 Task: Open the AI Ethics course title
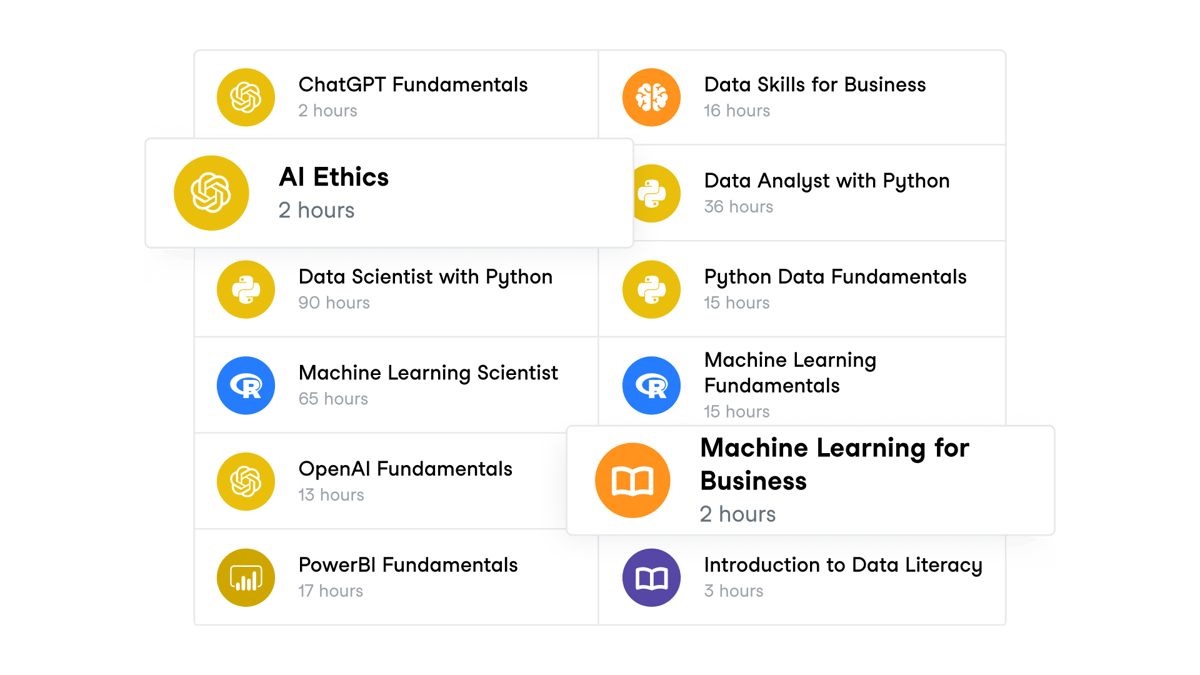334,178
